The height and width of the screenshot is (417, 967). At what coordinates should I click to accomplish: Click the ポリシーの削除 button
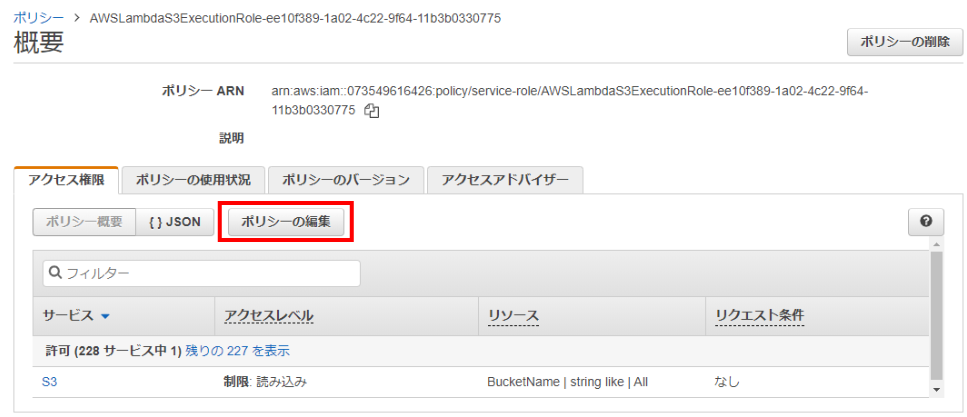click(x=905, y=42)
